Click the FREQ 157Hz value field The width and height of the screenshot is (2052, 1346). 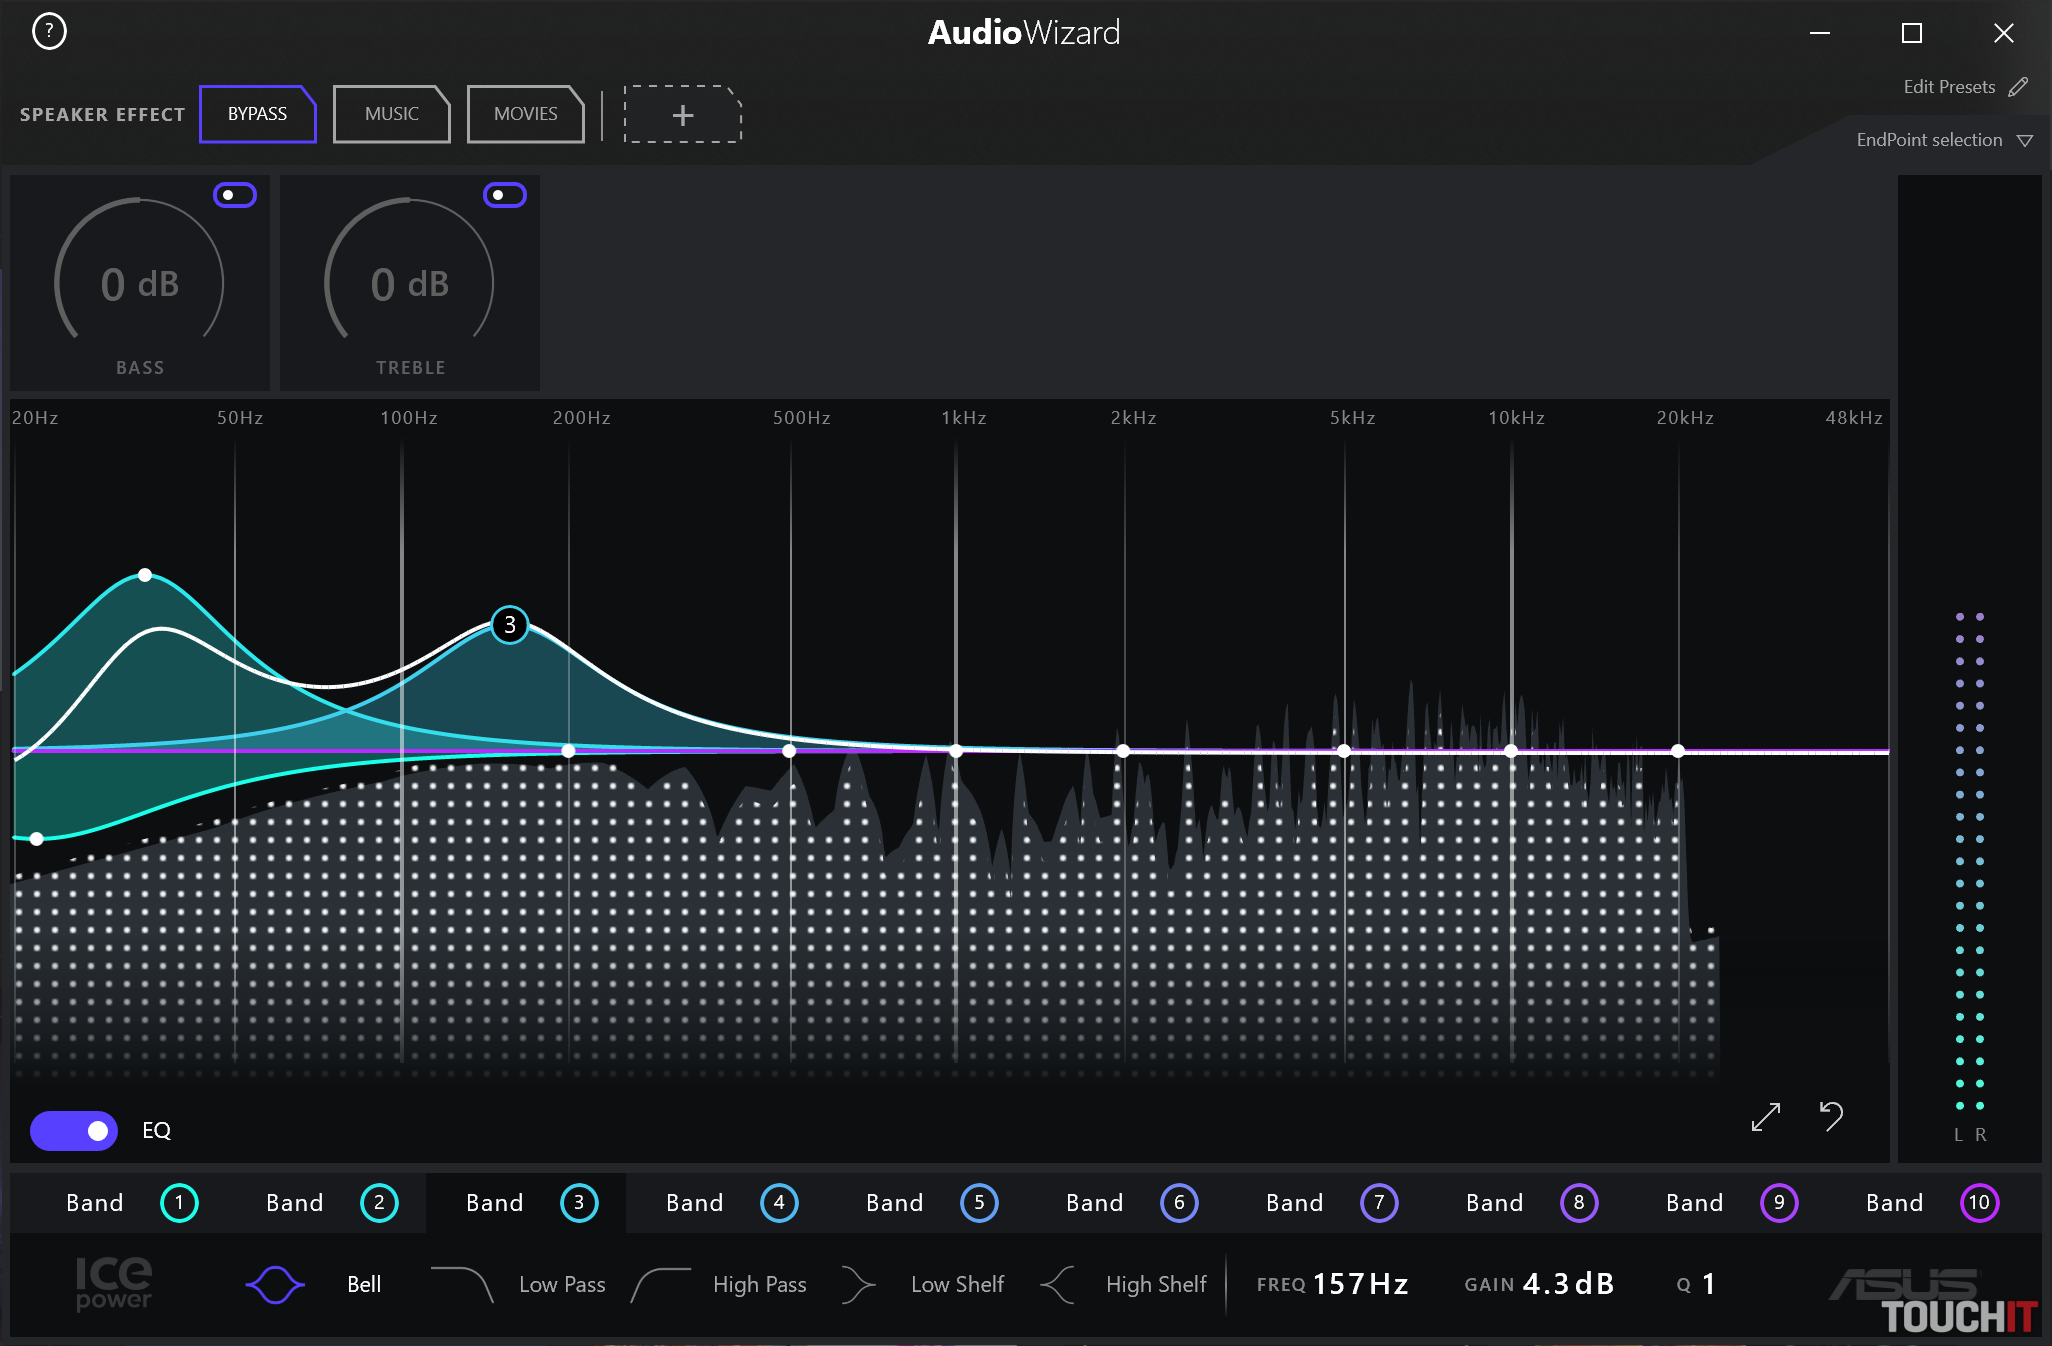1360,1284
